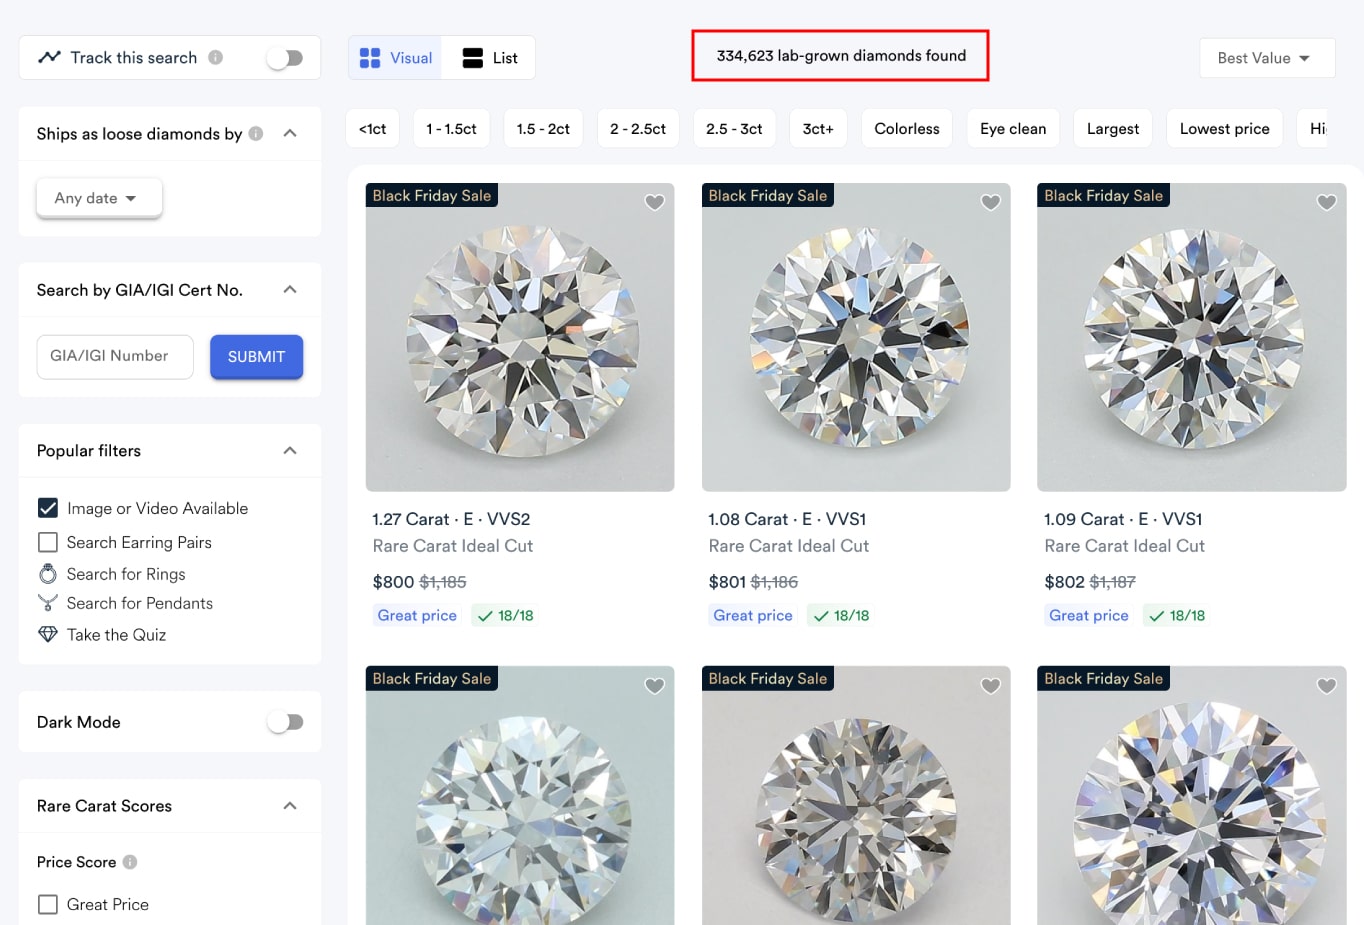Click the pendant icon beside Search for Pendants
This screenshot has width=1364, height=925.
[x=47, y=603]
